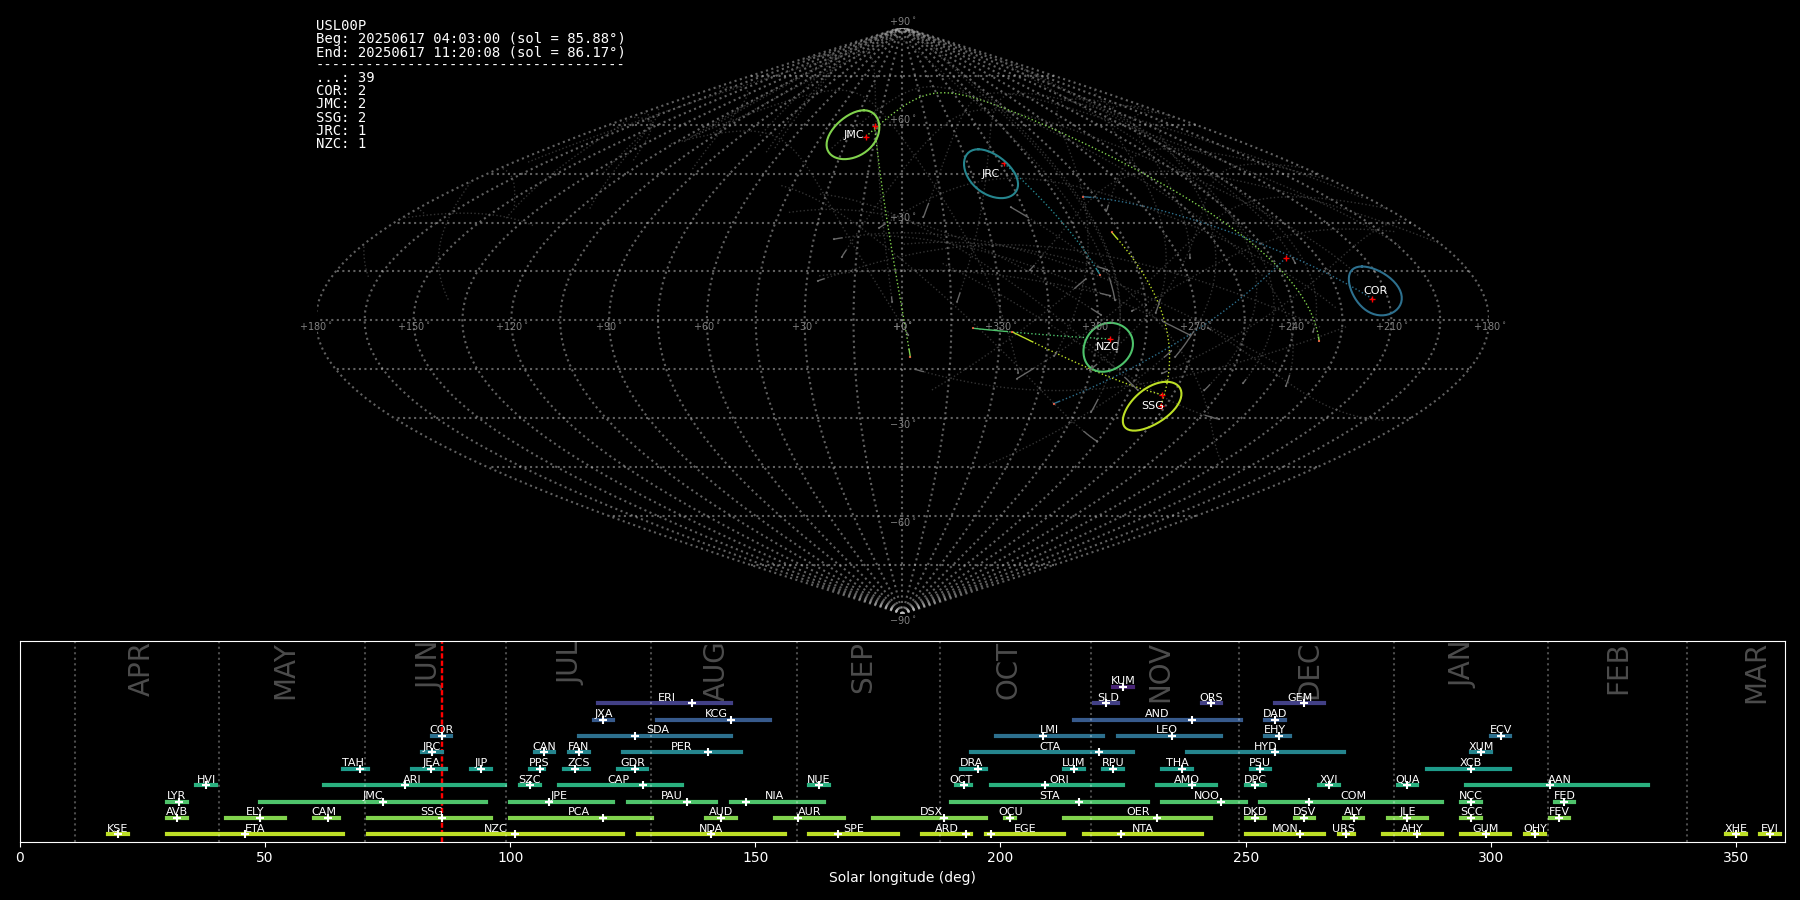The width and height of the screenshot is (1800, 900).
Task: Click the 'SSG: 2' legend entry
Action: click(x=341, y=118)
